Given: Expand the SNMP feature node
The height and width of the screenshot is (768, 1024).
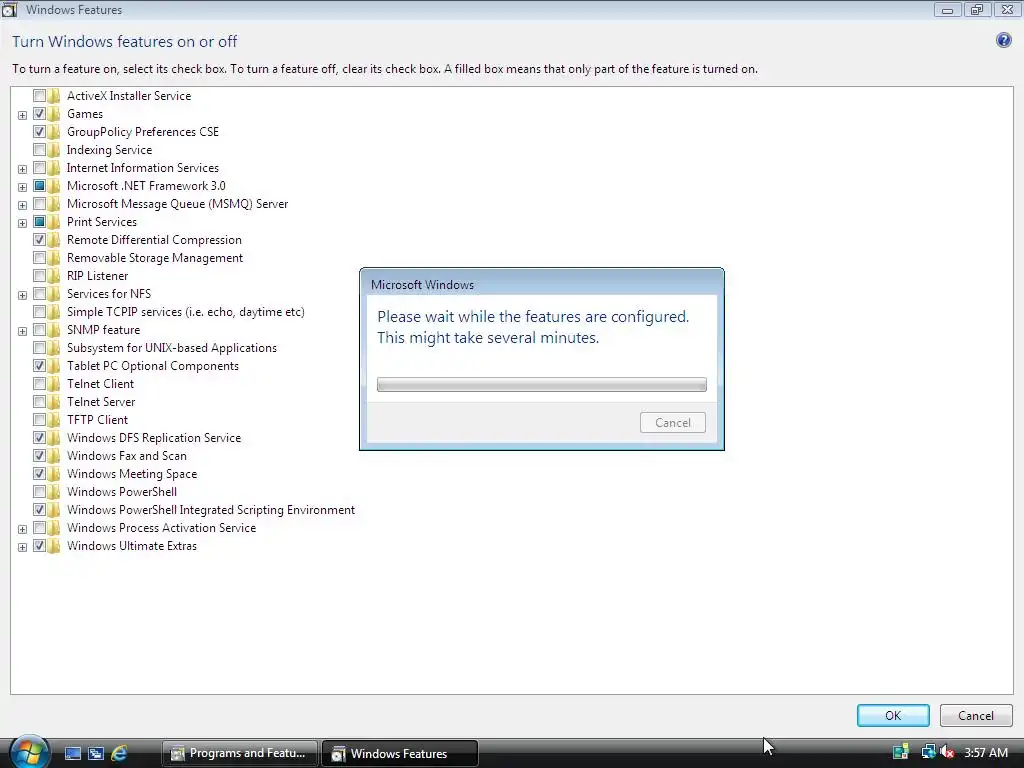Looking at the screenshot, I should point(22,331).
